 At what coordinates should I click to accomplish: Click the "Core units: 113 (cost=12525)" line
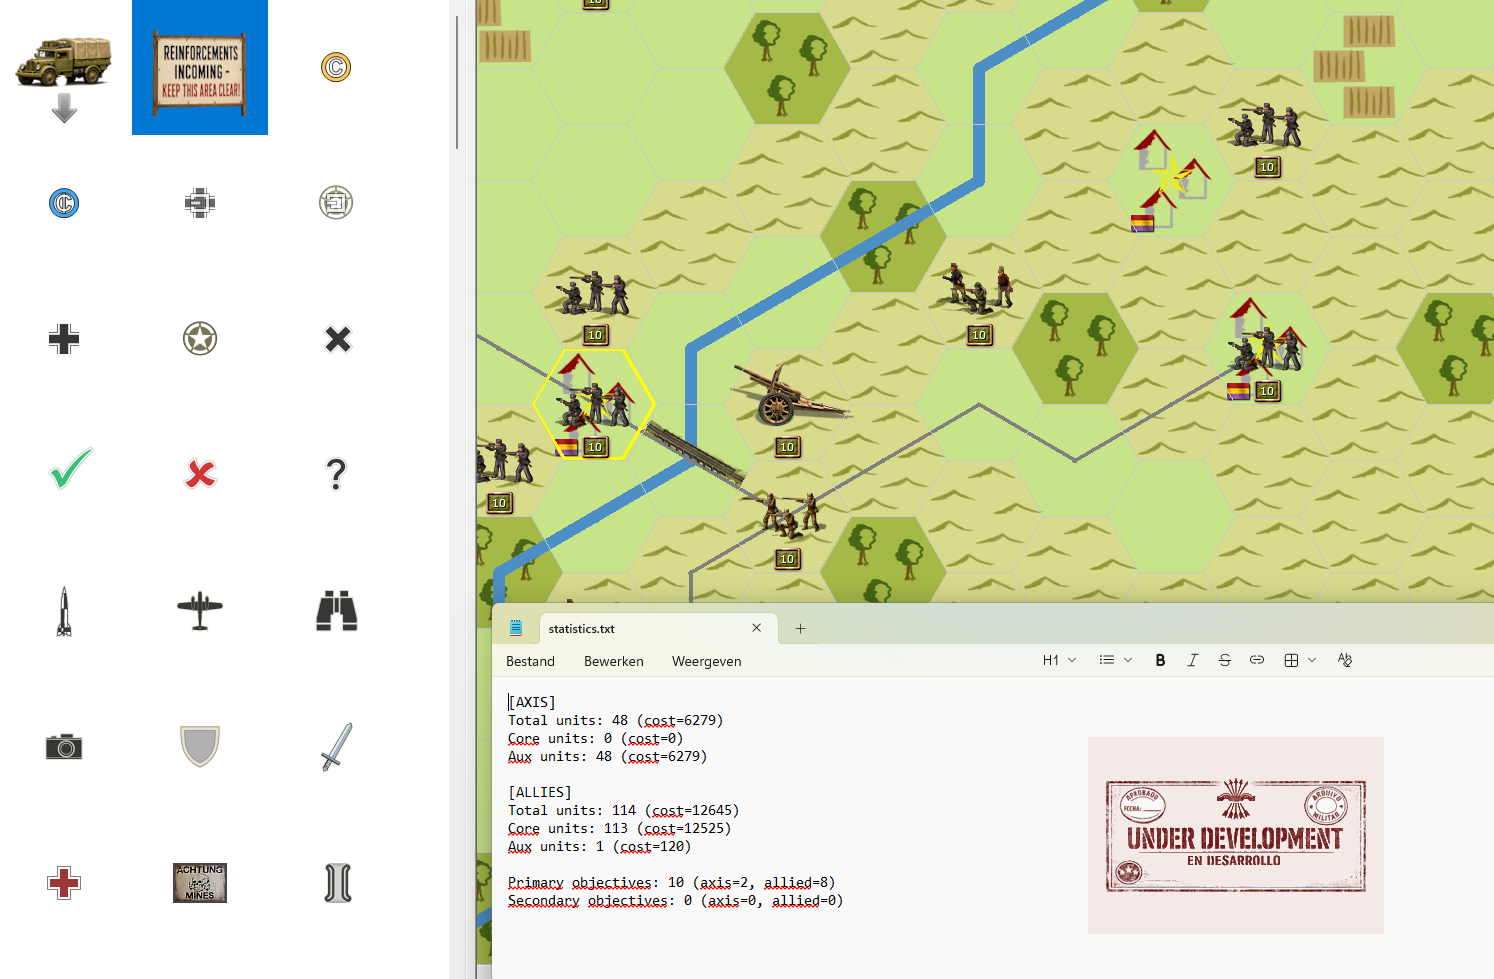point(619,828)
